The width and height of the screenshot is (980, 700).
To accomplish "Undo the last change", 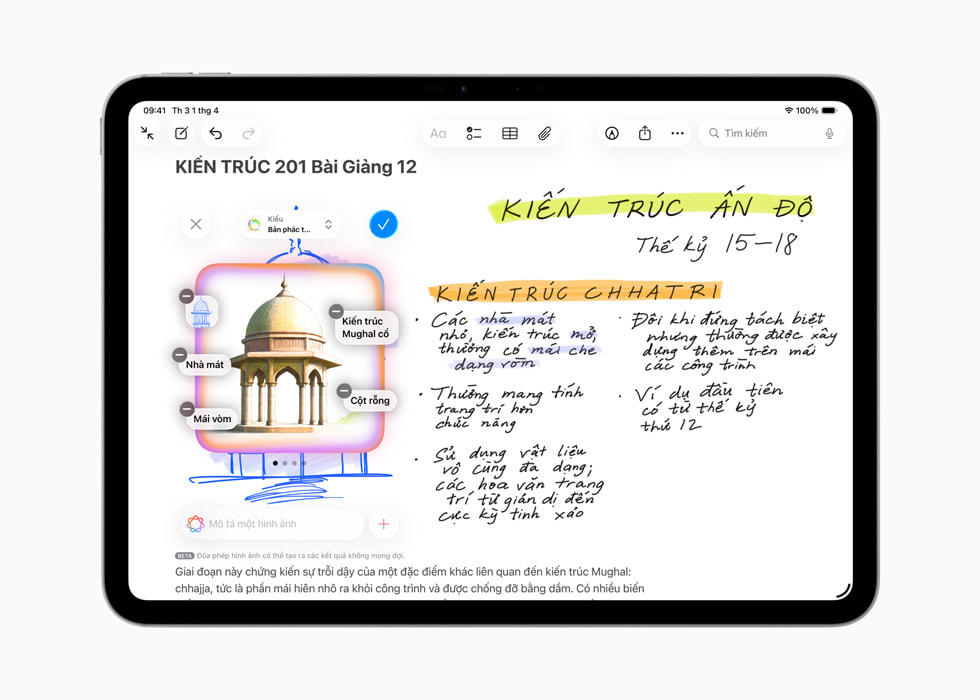I will [x=216, y=132].
